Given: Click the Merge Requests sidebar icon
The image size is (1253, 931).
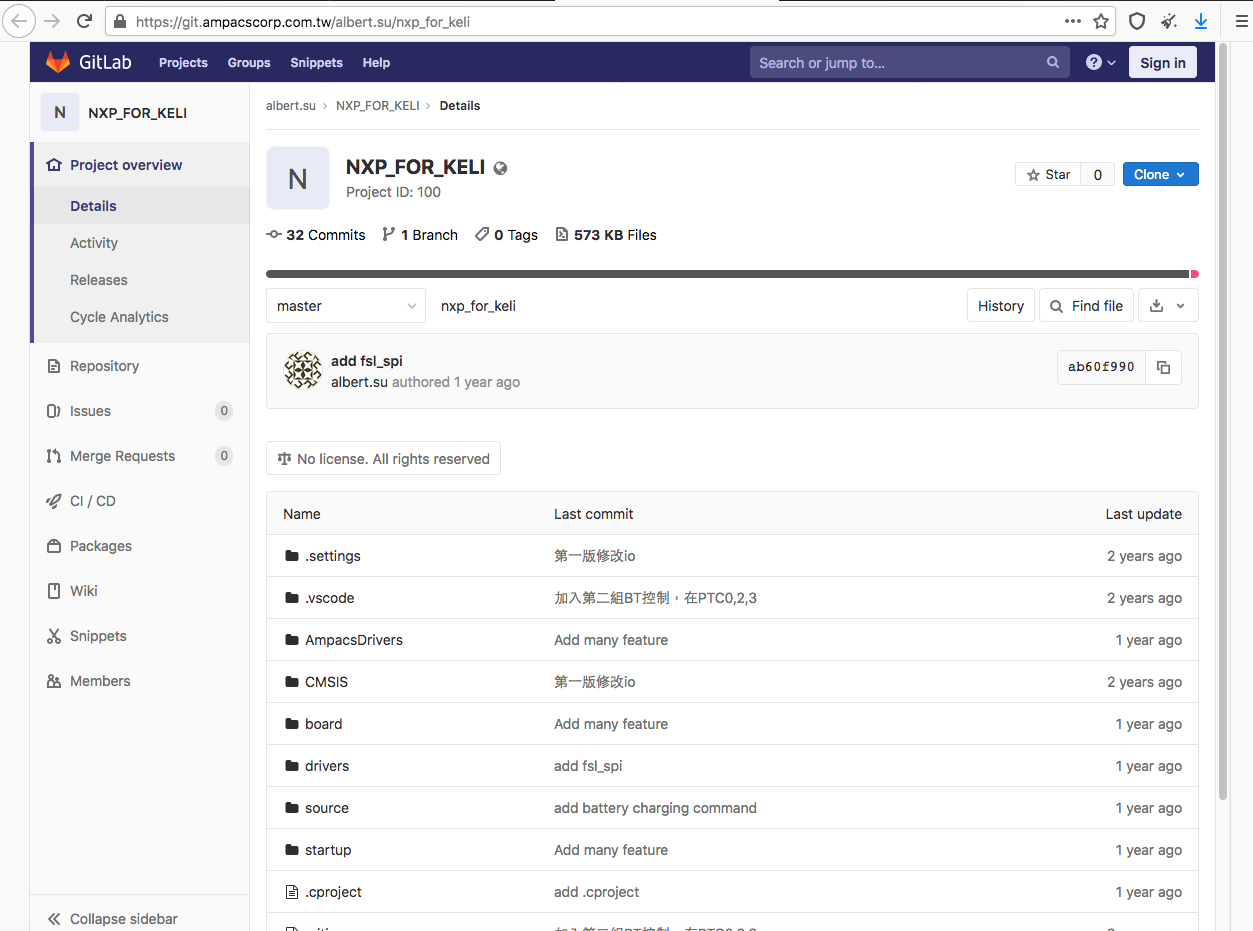Looking at the screenshot, I should click(54, 456).
